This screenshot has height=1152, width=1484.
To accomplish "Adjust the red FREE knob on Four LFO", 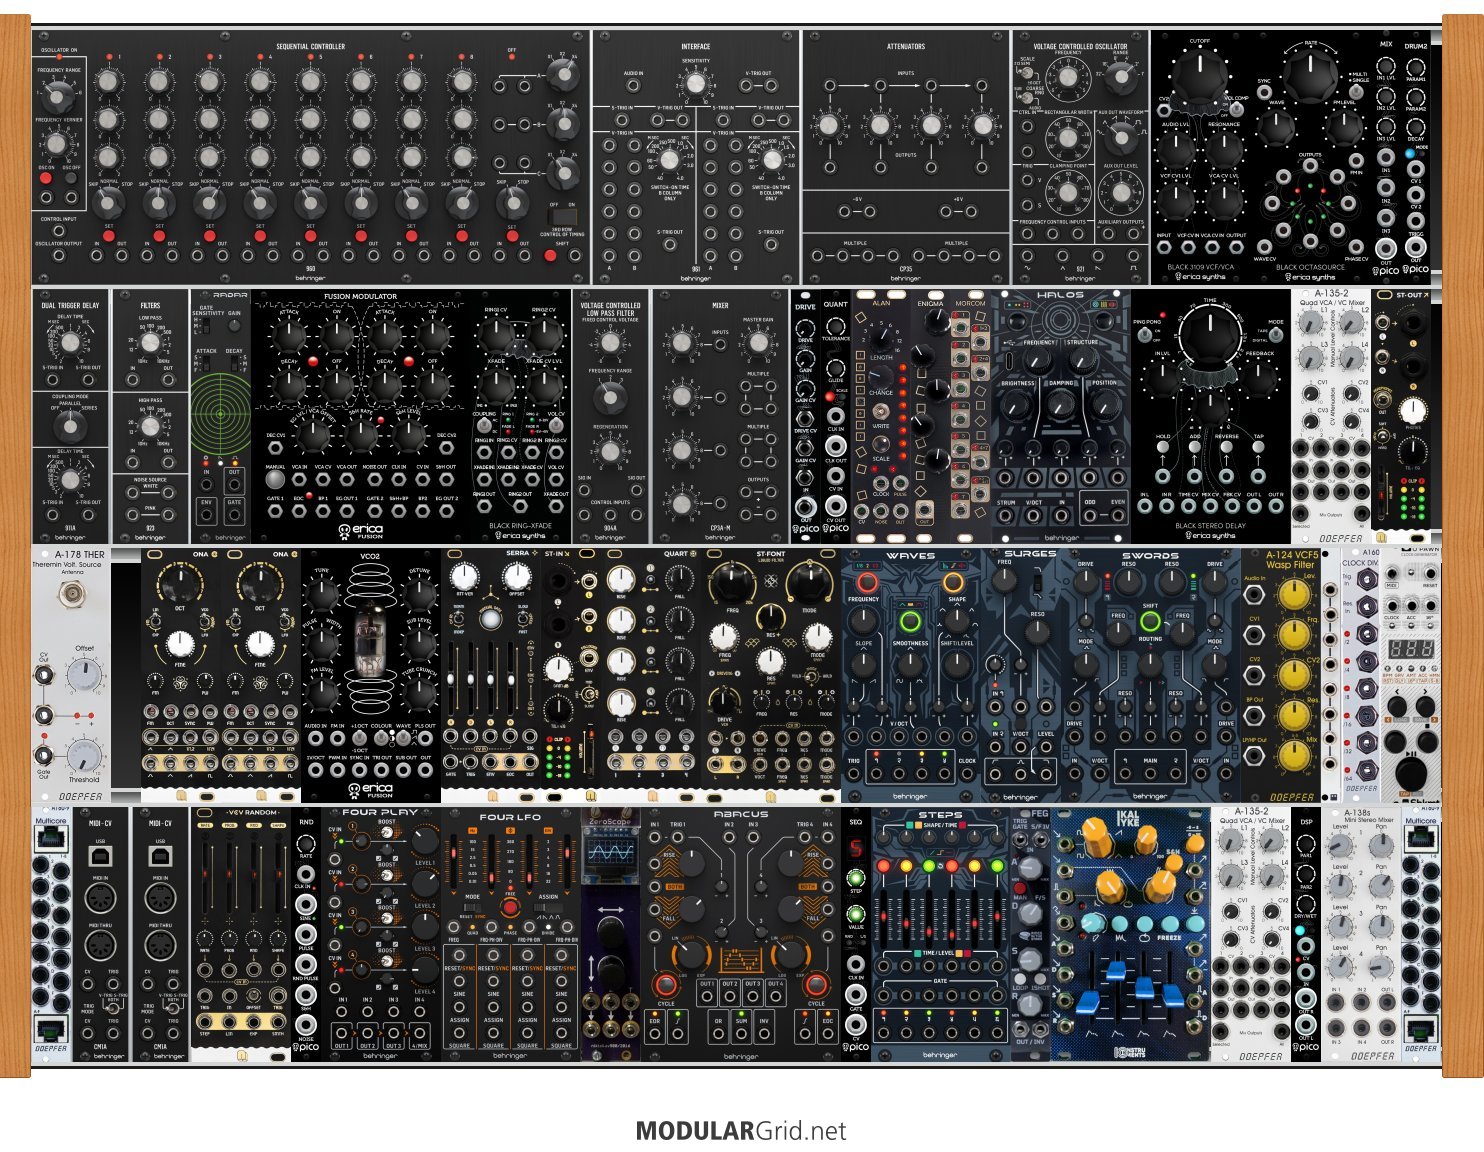I will tap(510, 908).
